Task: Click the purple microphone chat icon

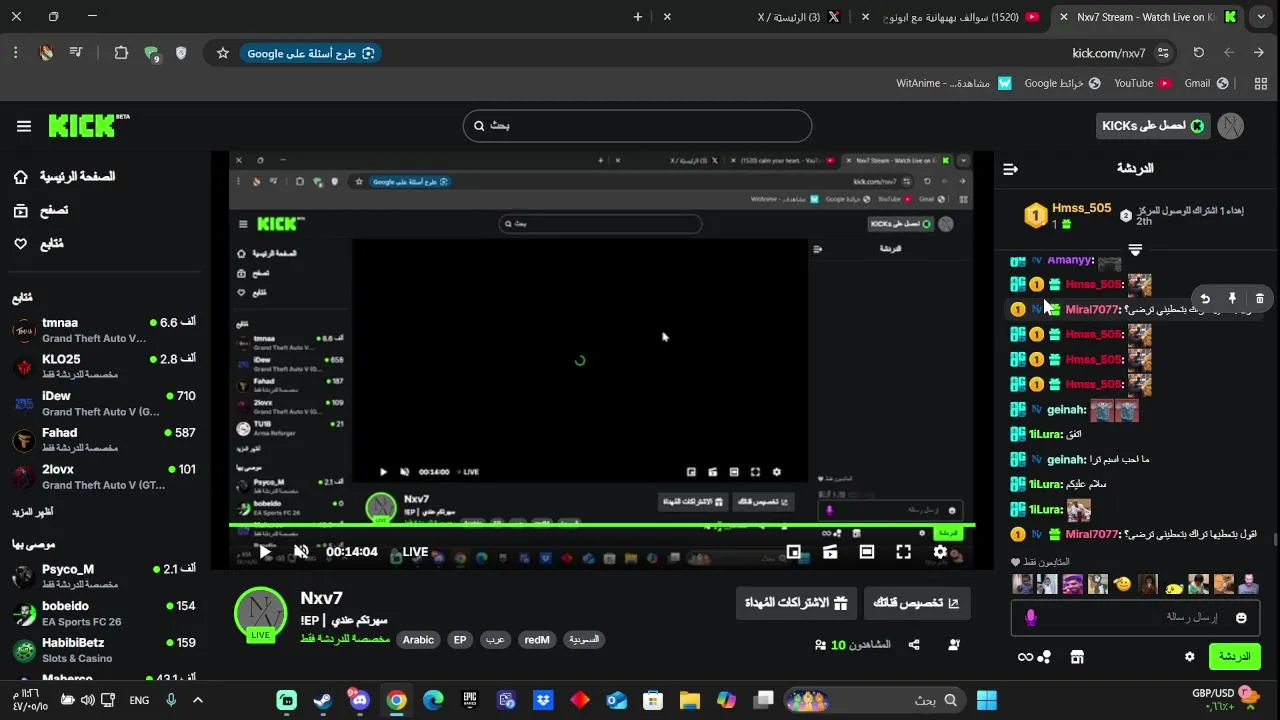Action: point(1031,618)
